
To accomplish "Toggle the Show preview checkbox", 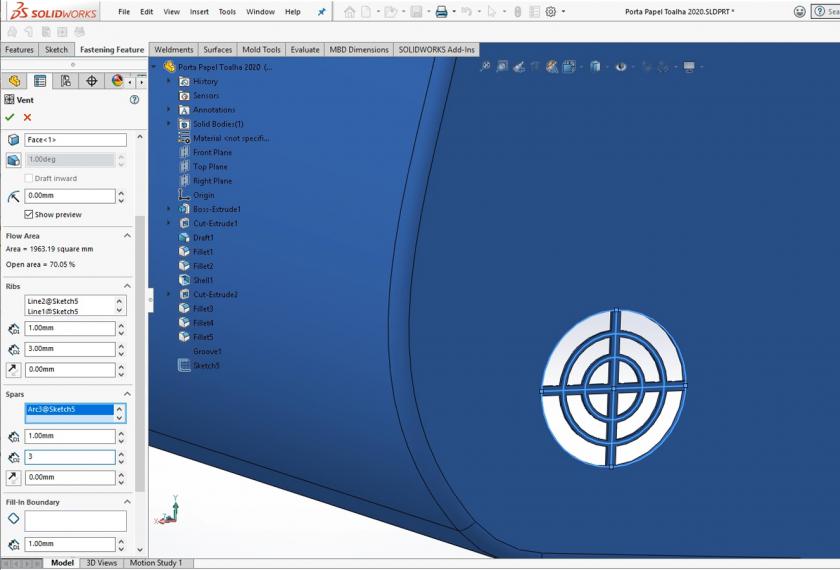I will tap(28, 214).
